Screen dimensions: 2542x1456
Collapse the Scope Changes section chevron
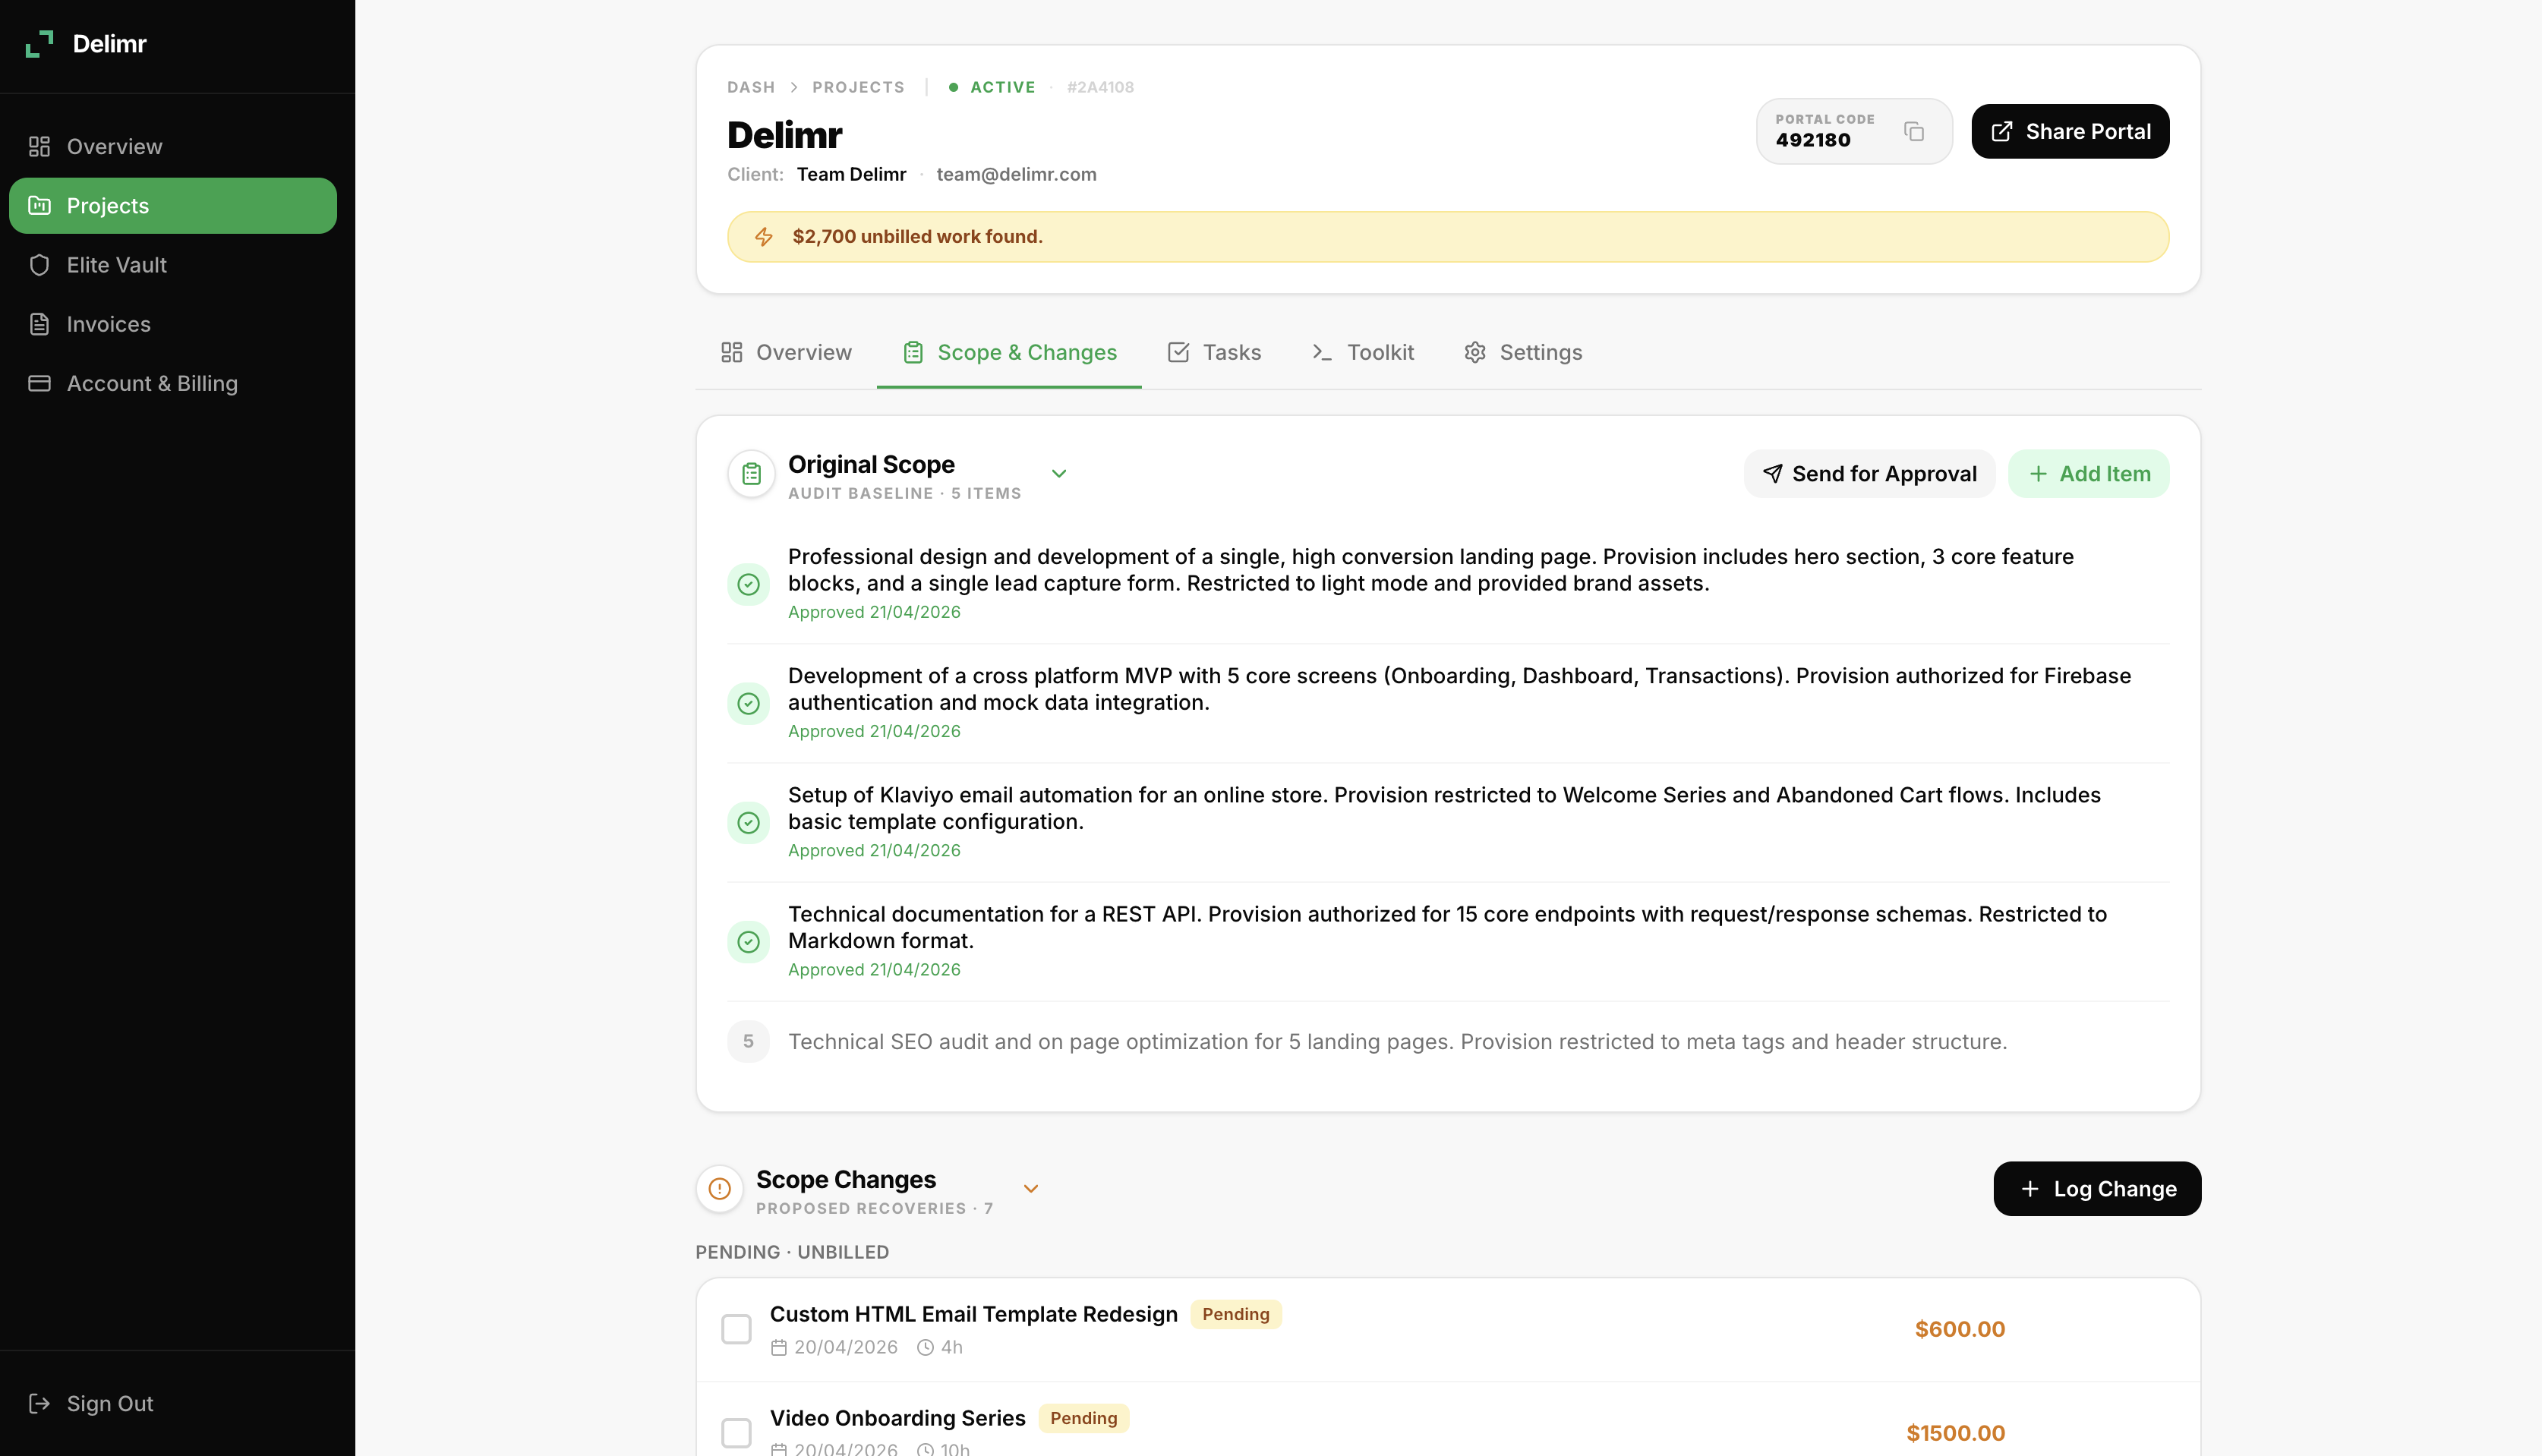pos(1031,1189)
